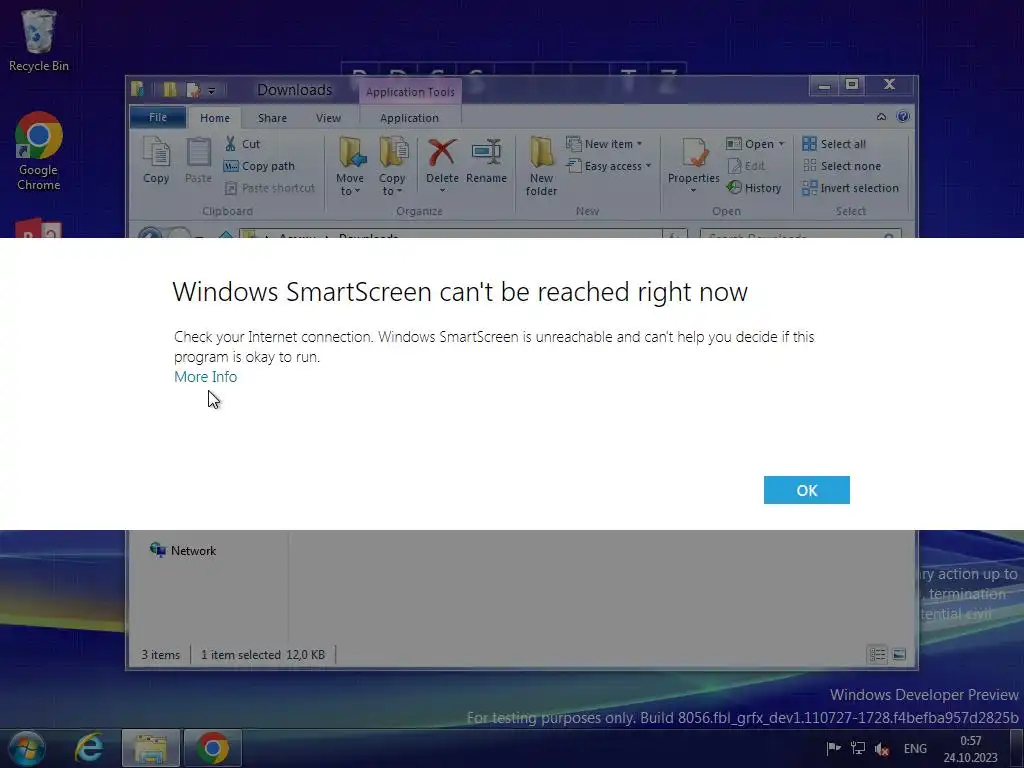Click Paste shortcut in the ribbon

[x=270, y=188]
